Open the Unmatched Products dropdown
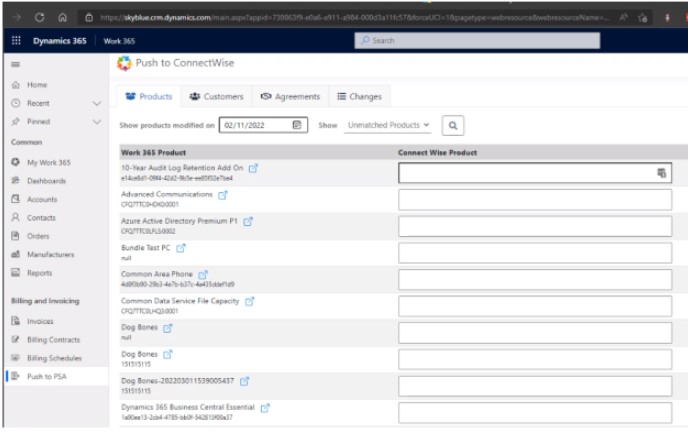The width and height of the screenshot is (688, 433). tap(388, 125)
